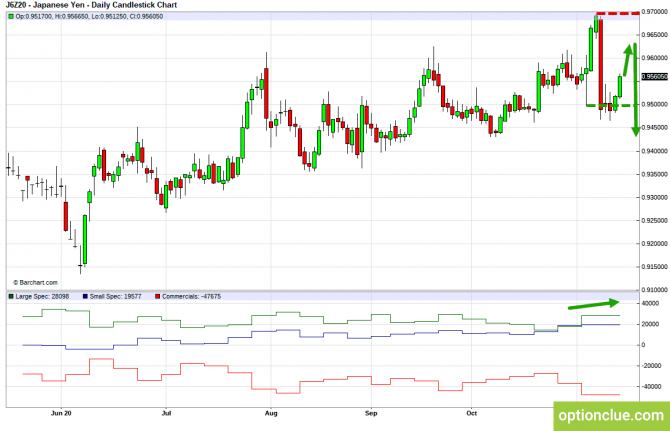
Task: Click the 0.930000 price axis label
Action: tap(654, 197)
